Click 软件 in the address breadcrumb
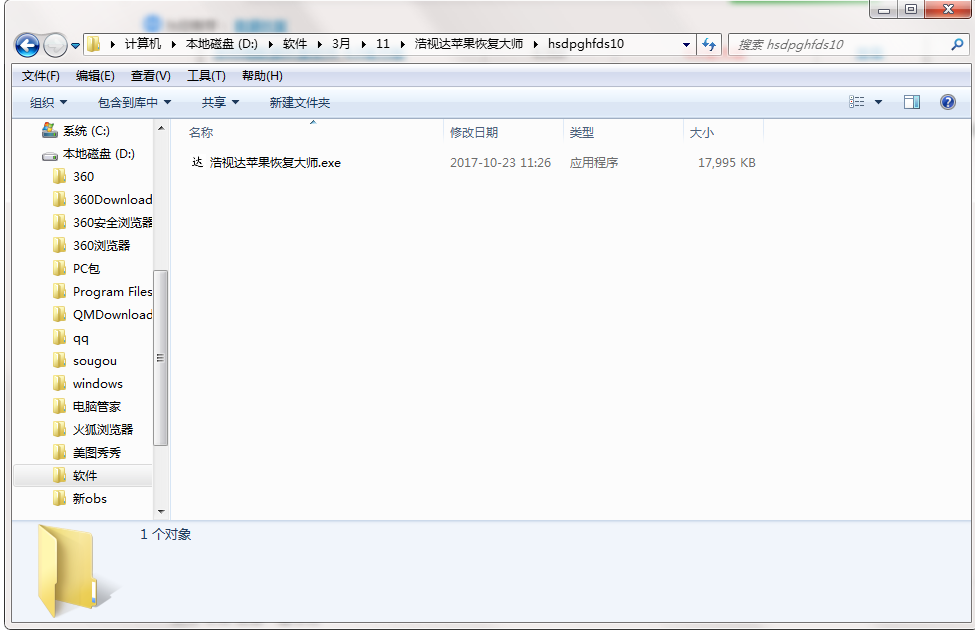975x631 pixels. coord(295,44)
